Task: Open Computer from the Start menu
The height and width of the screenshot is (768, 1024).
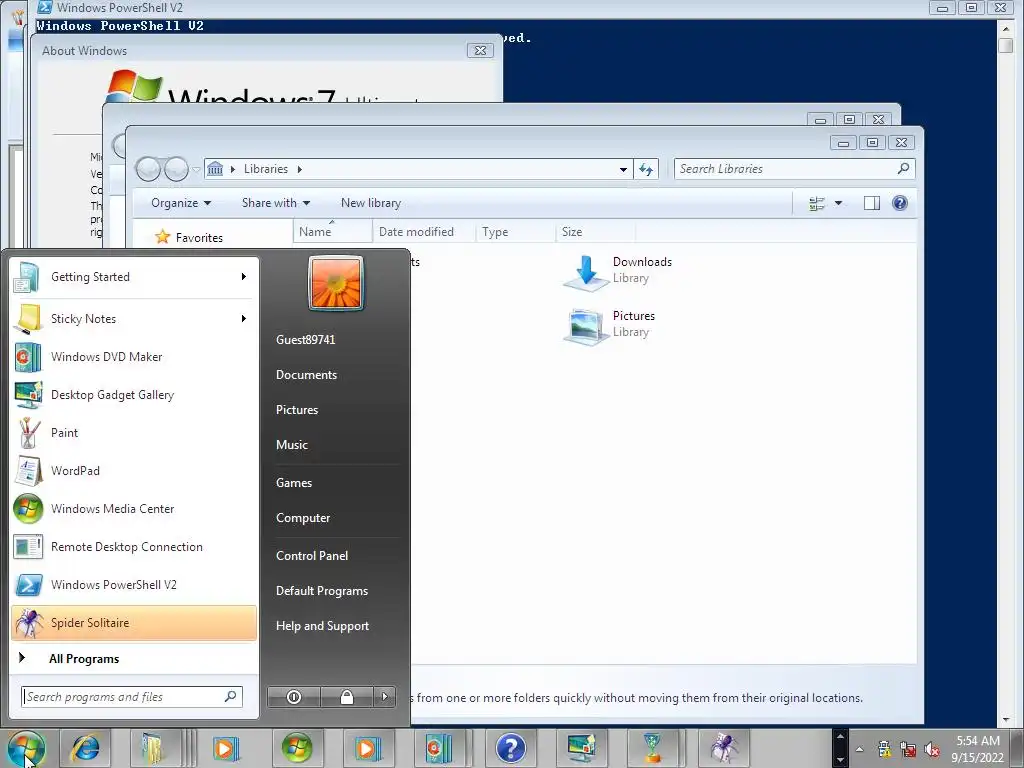Action: point(303,518)
